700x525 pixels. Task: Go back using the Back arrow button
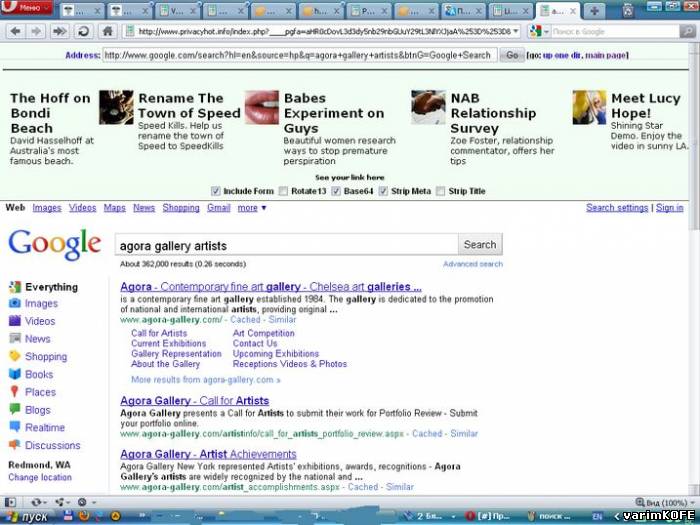[16, 31]
